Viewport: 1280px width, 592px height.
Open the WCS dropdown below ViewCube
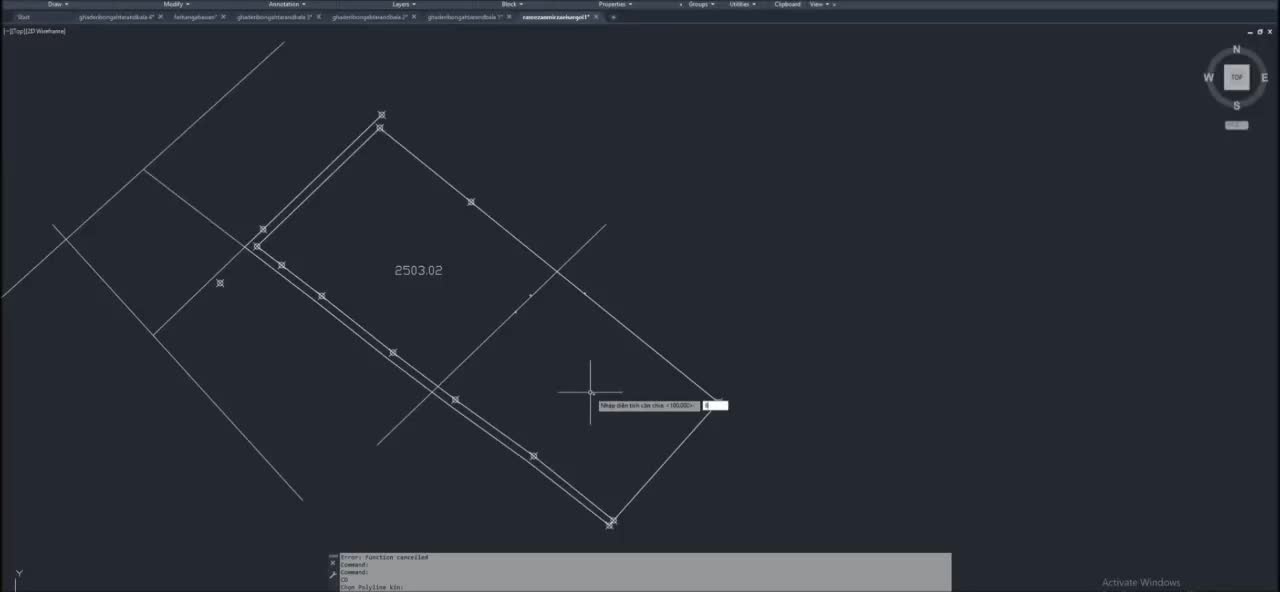tap(1236, 125)
